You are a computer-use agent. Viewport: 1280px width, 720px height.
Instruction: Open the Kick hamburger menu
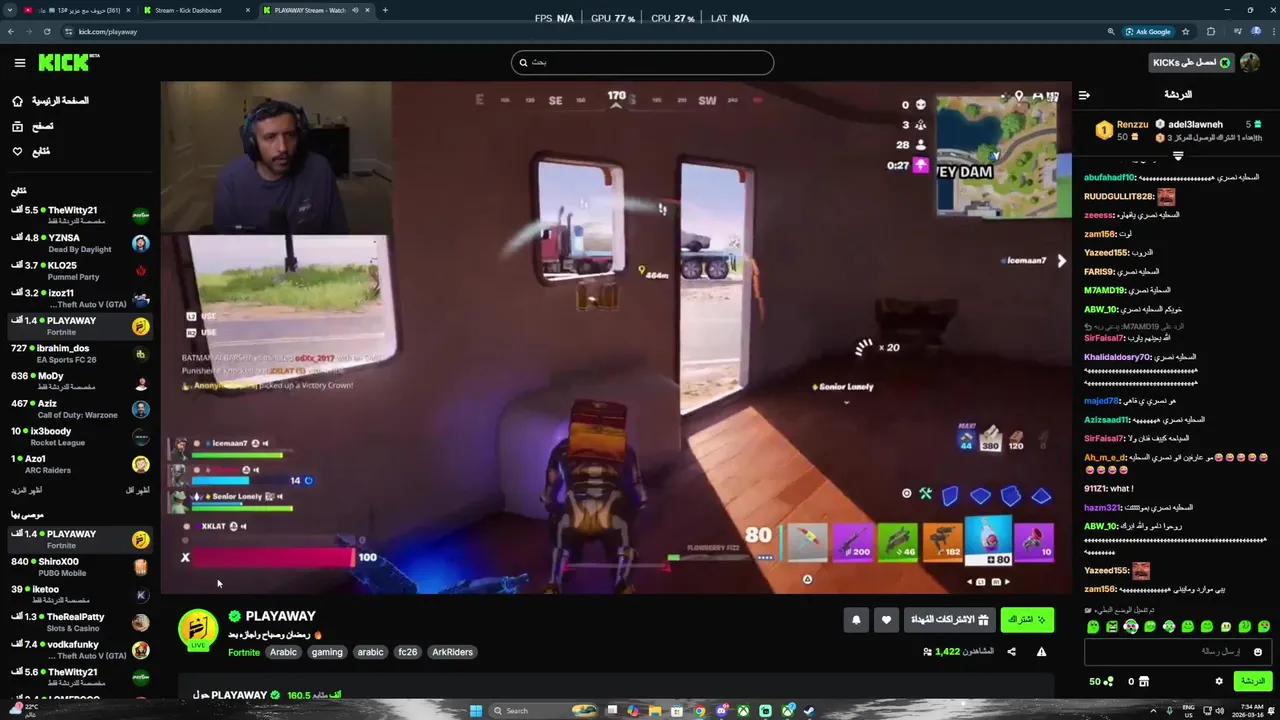click(19, 63)
